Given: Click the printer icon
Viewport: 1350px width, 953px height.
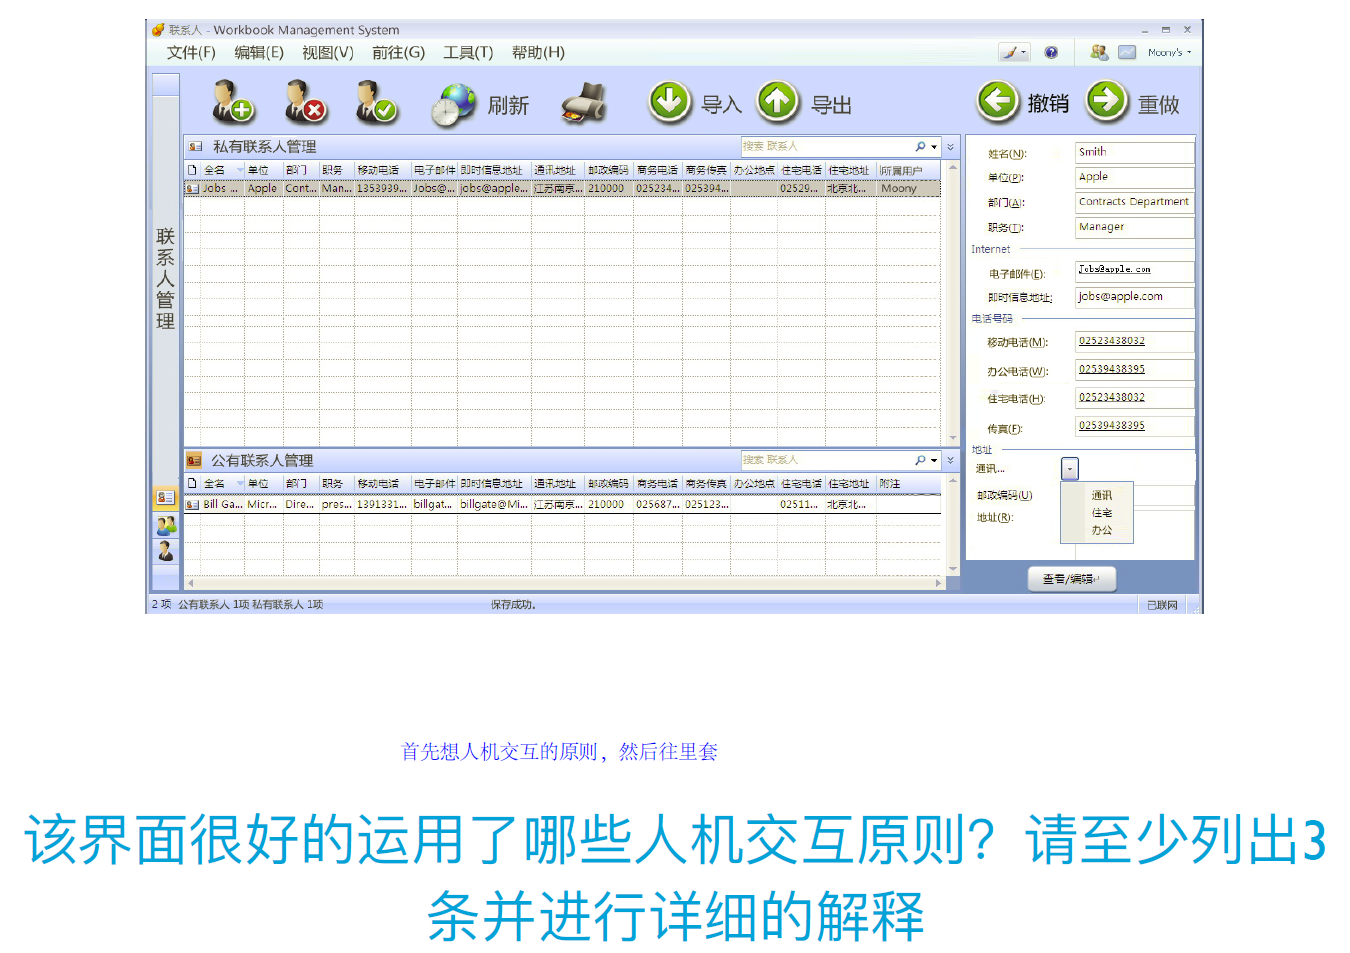Looking at the screenshot, I should click(585, 103).
